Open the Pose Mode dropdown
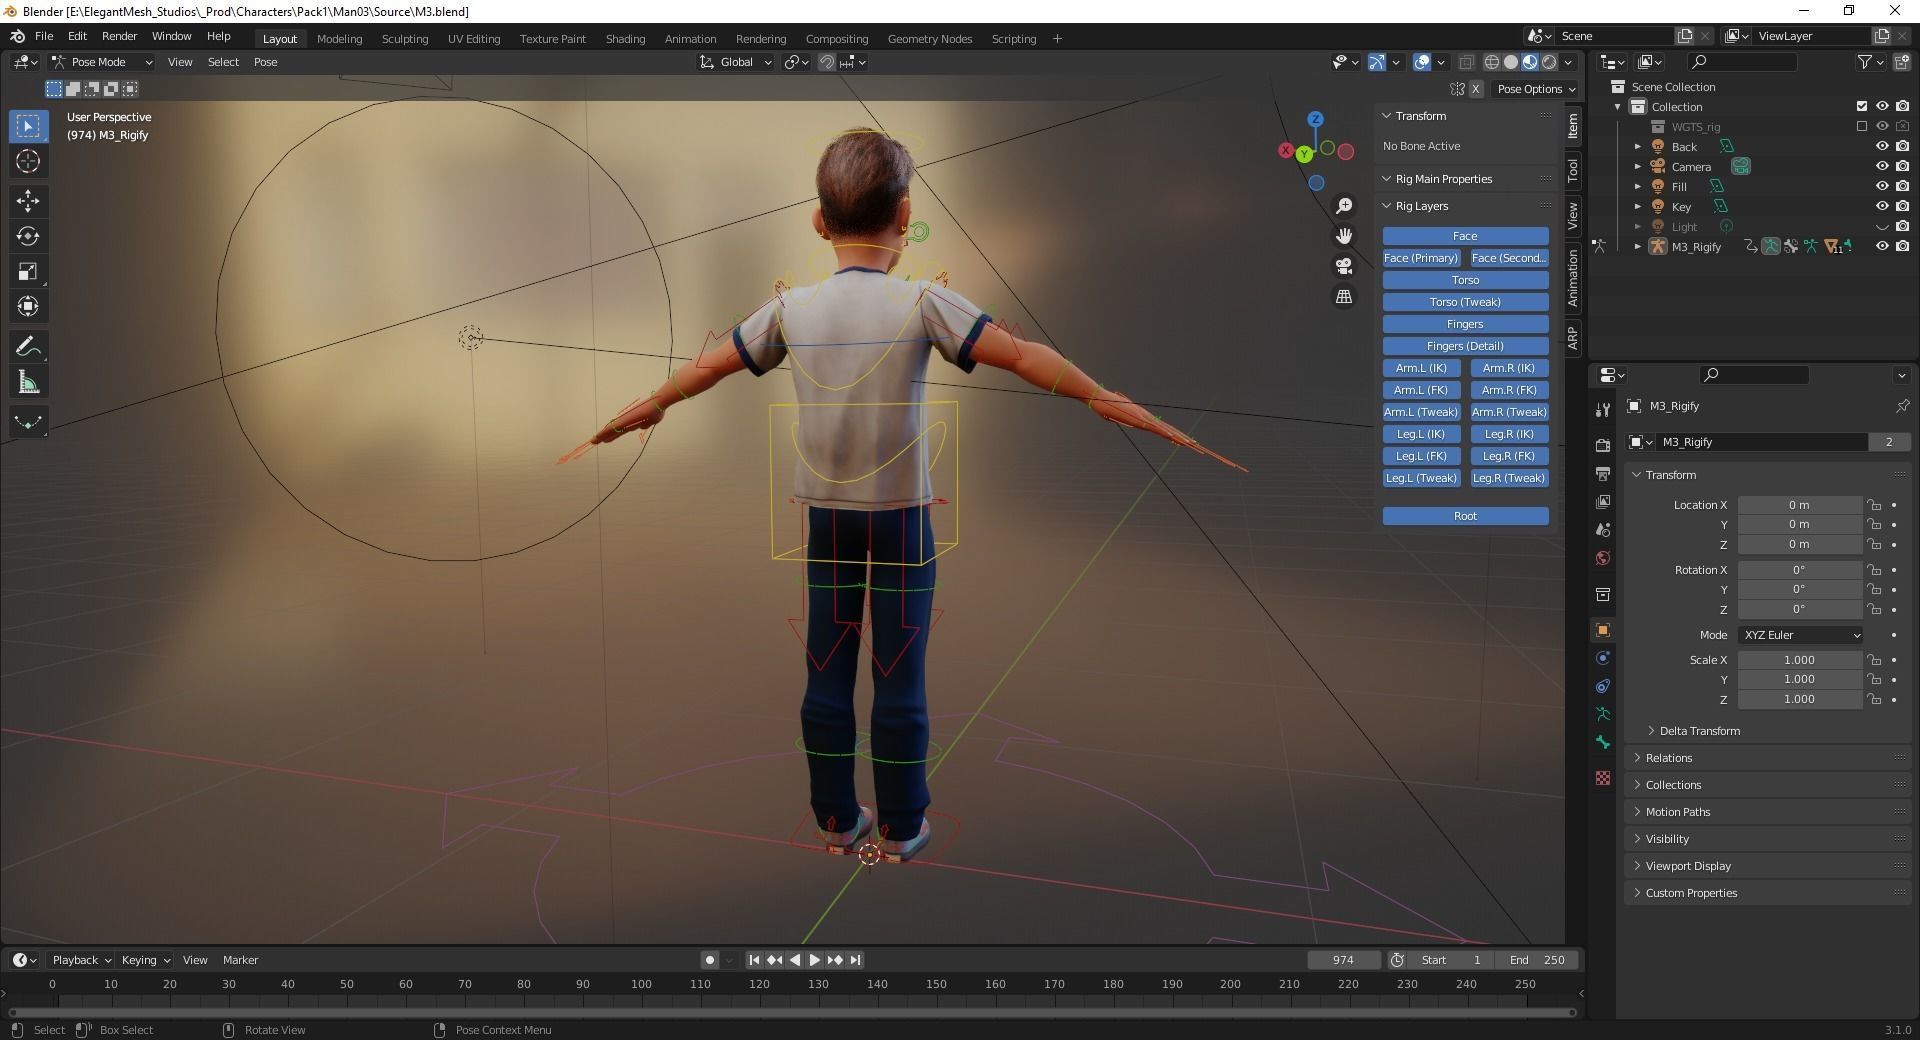 (x=102, y=62)
